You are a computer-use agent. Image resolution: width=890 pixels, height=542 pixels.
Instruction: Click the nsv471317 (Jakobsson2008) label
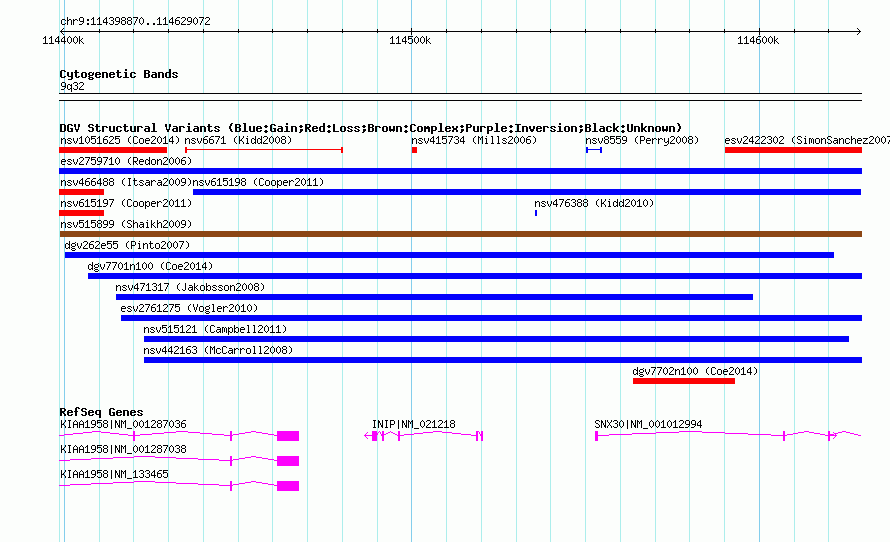[x=190, y=287]
